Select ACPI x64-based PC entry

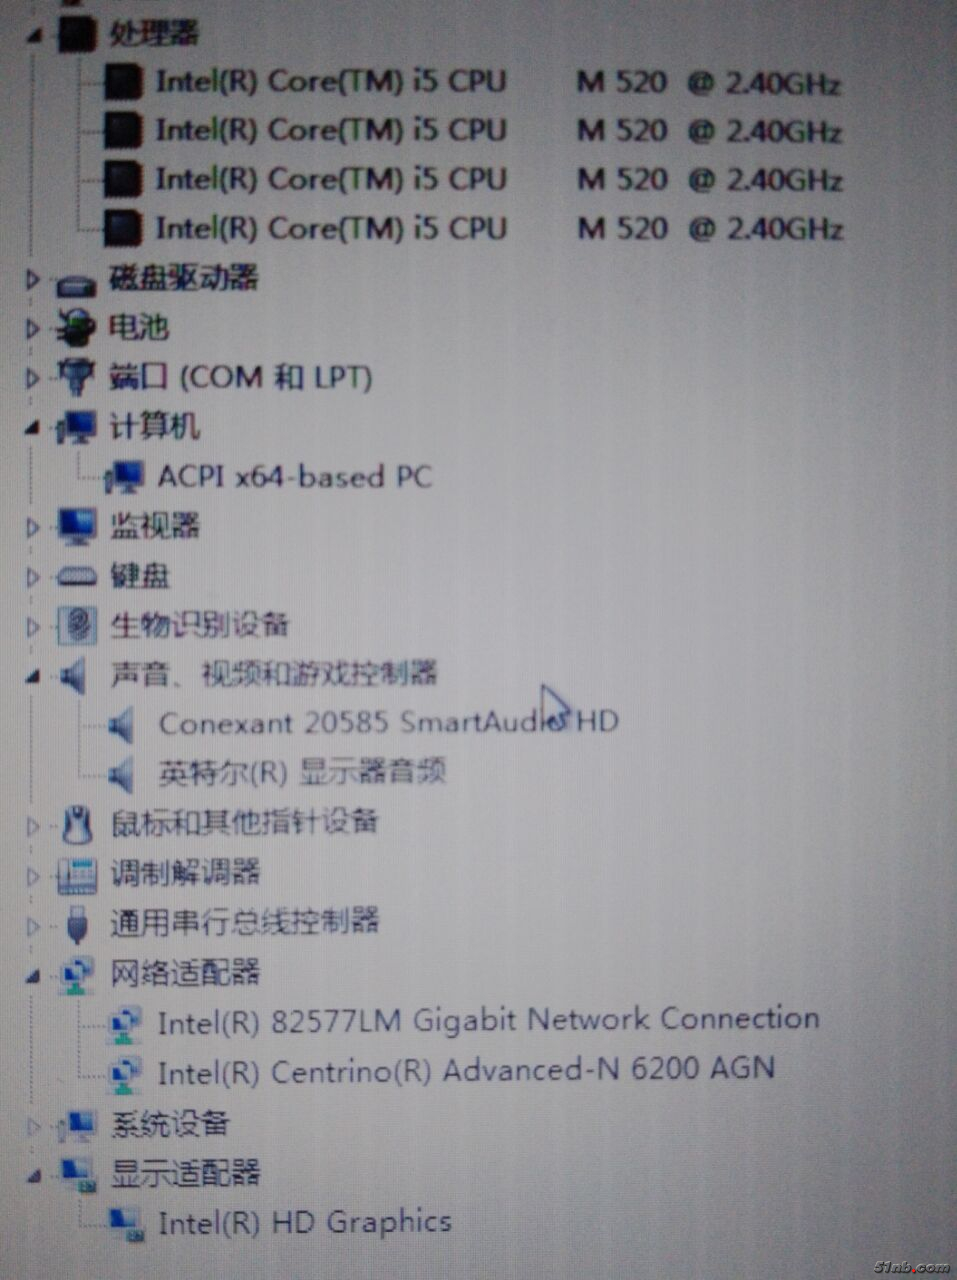(294, 476)
